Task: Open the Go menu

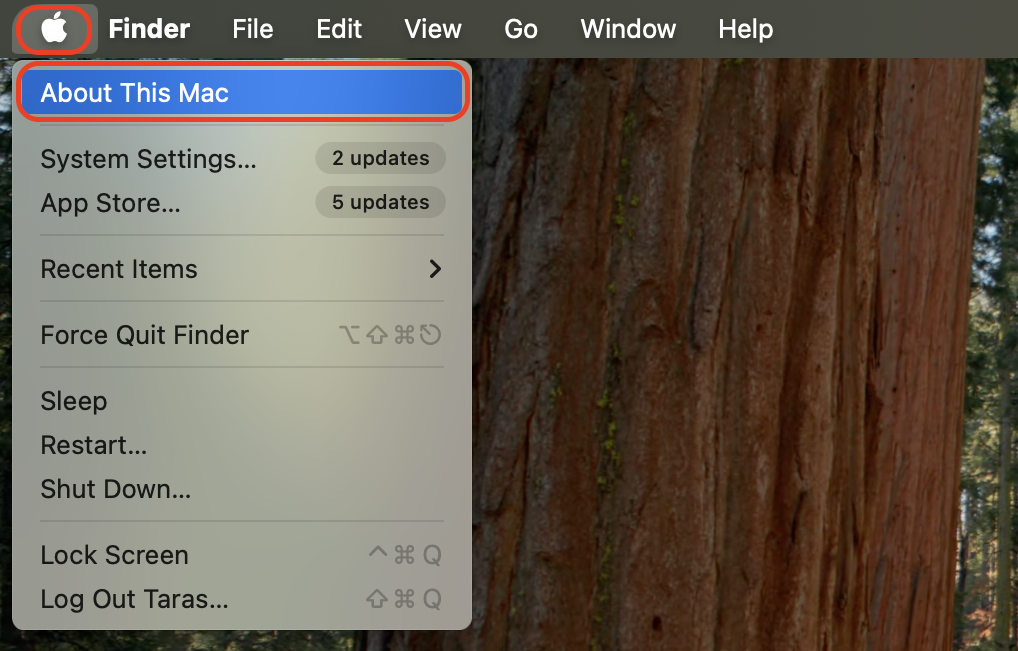Action: [520, 29]
